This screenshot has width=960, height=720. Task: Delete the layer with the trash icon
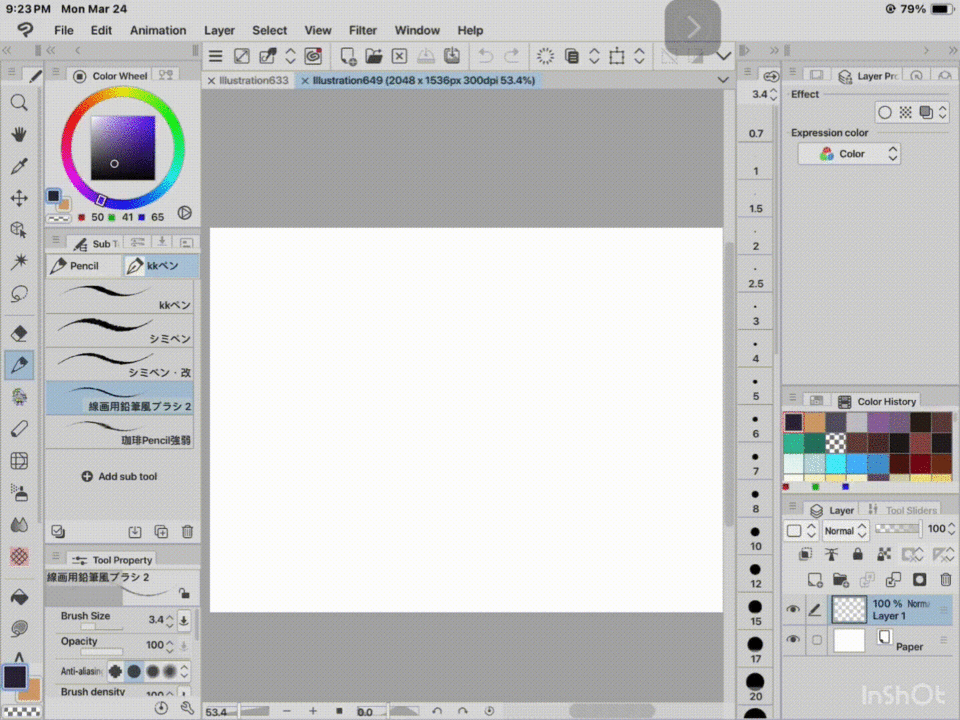(945, 580)
